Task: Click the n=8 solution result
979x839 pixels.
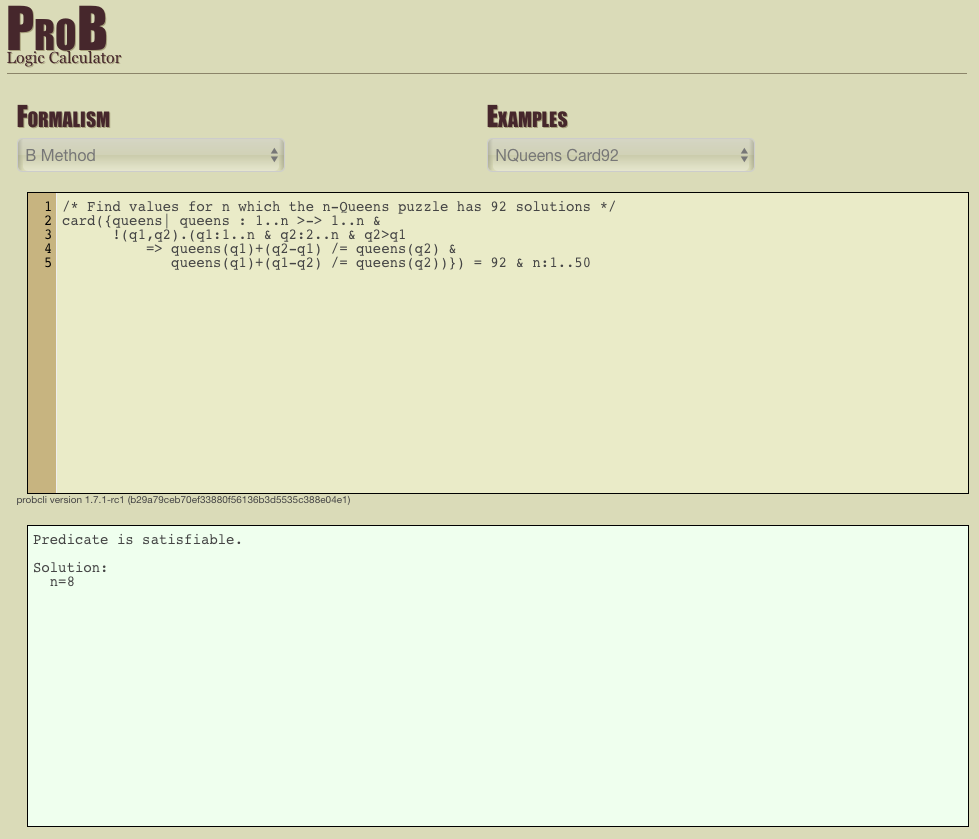Action: [62, 582]
